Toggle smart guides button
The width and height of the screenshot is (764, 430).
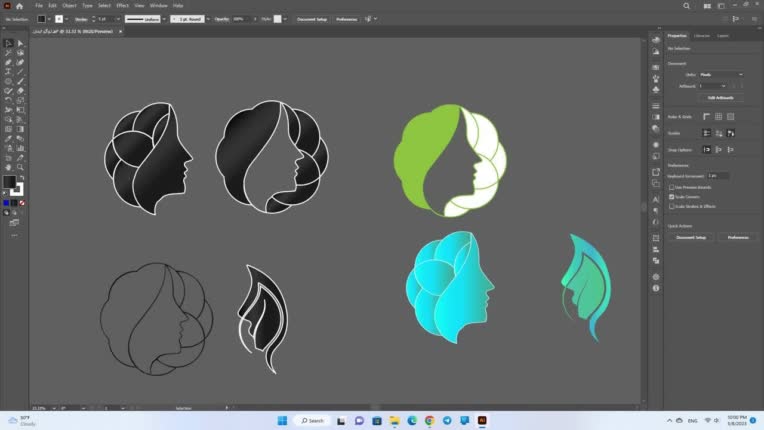point(730,133)
